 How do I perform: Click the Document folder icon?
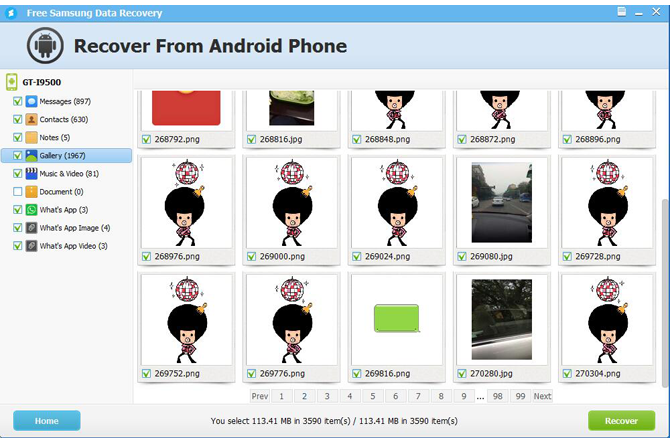(x=32, y=191)
